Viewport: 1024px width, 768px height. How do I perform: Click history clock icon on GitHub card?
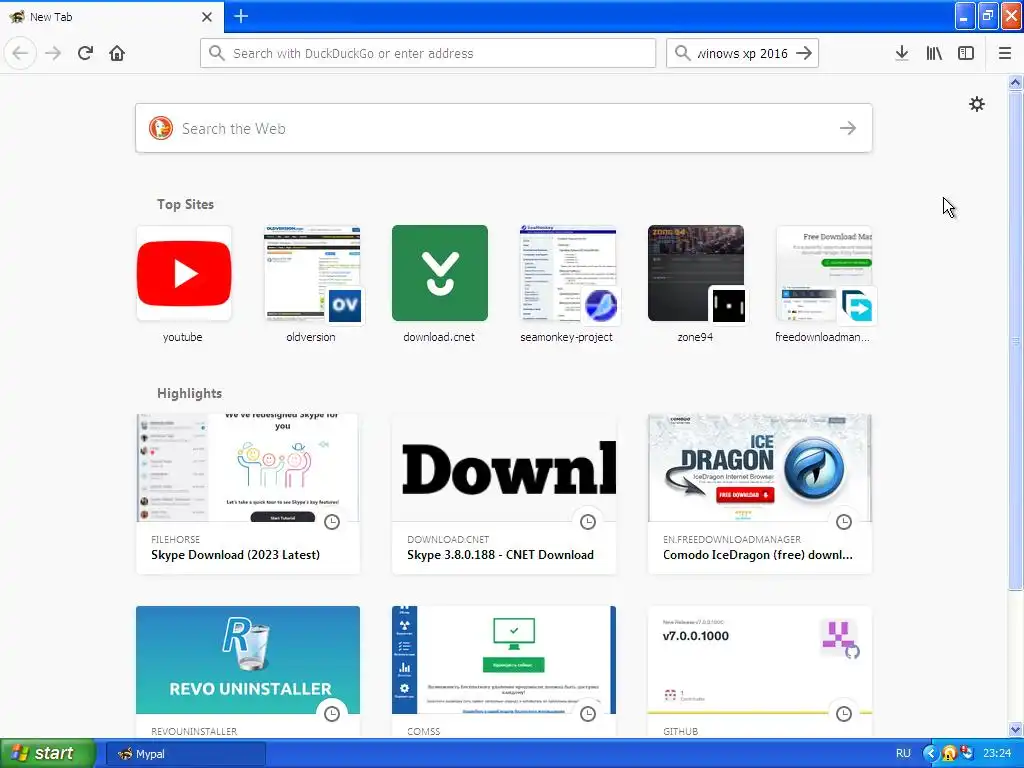pyautogui.click(x=844, y=714)
